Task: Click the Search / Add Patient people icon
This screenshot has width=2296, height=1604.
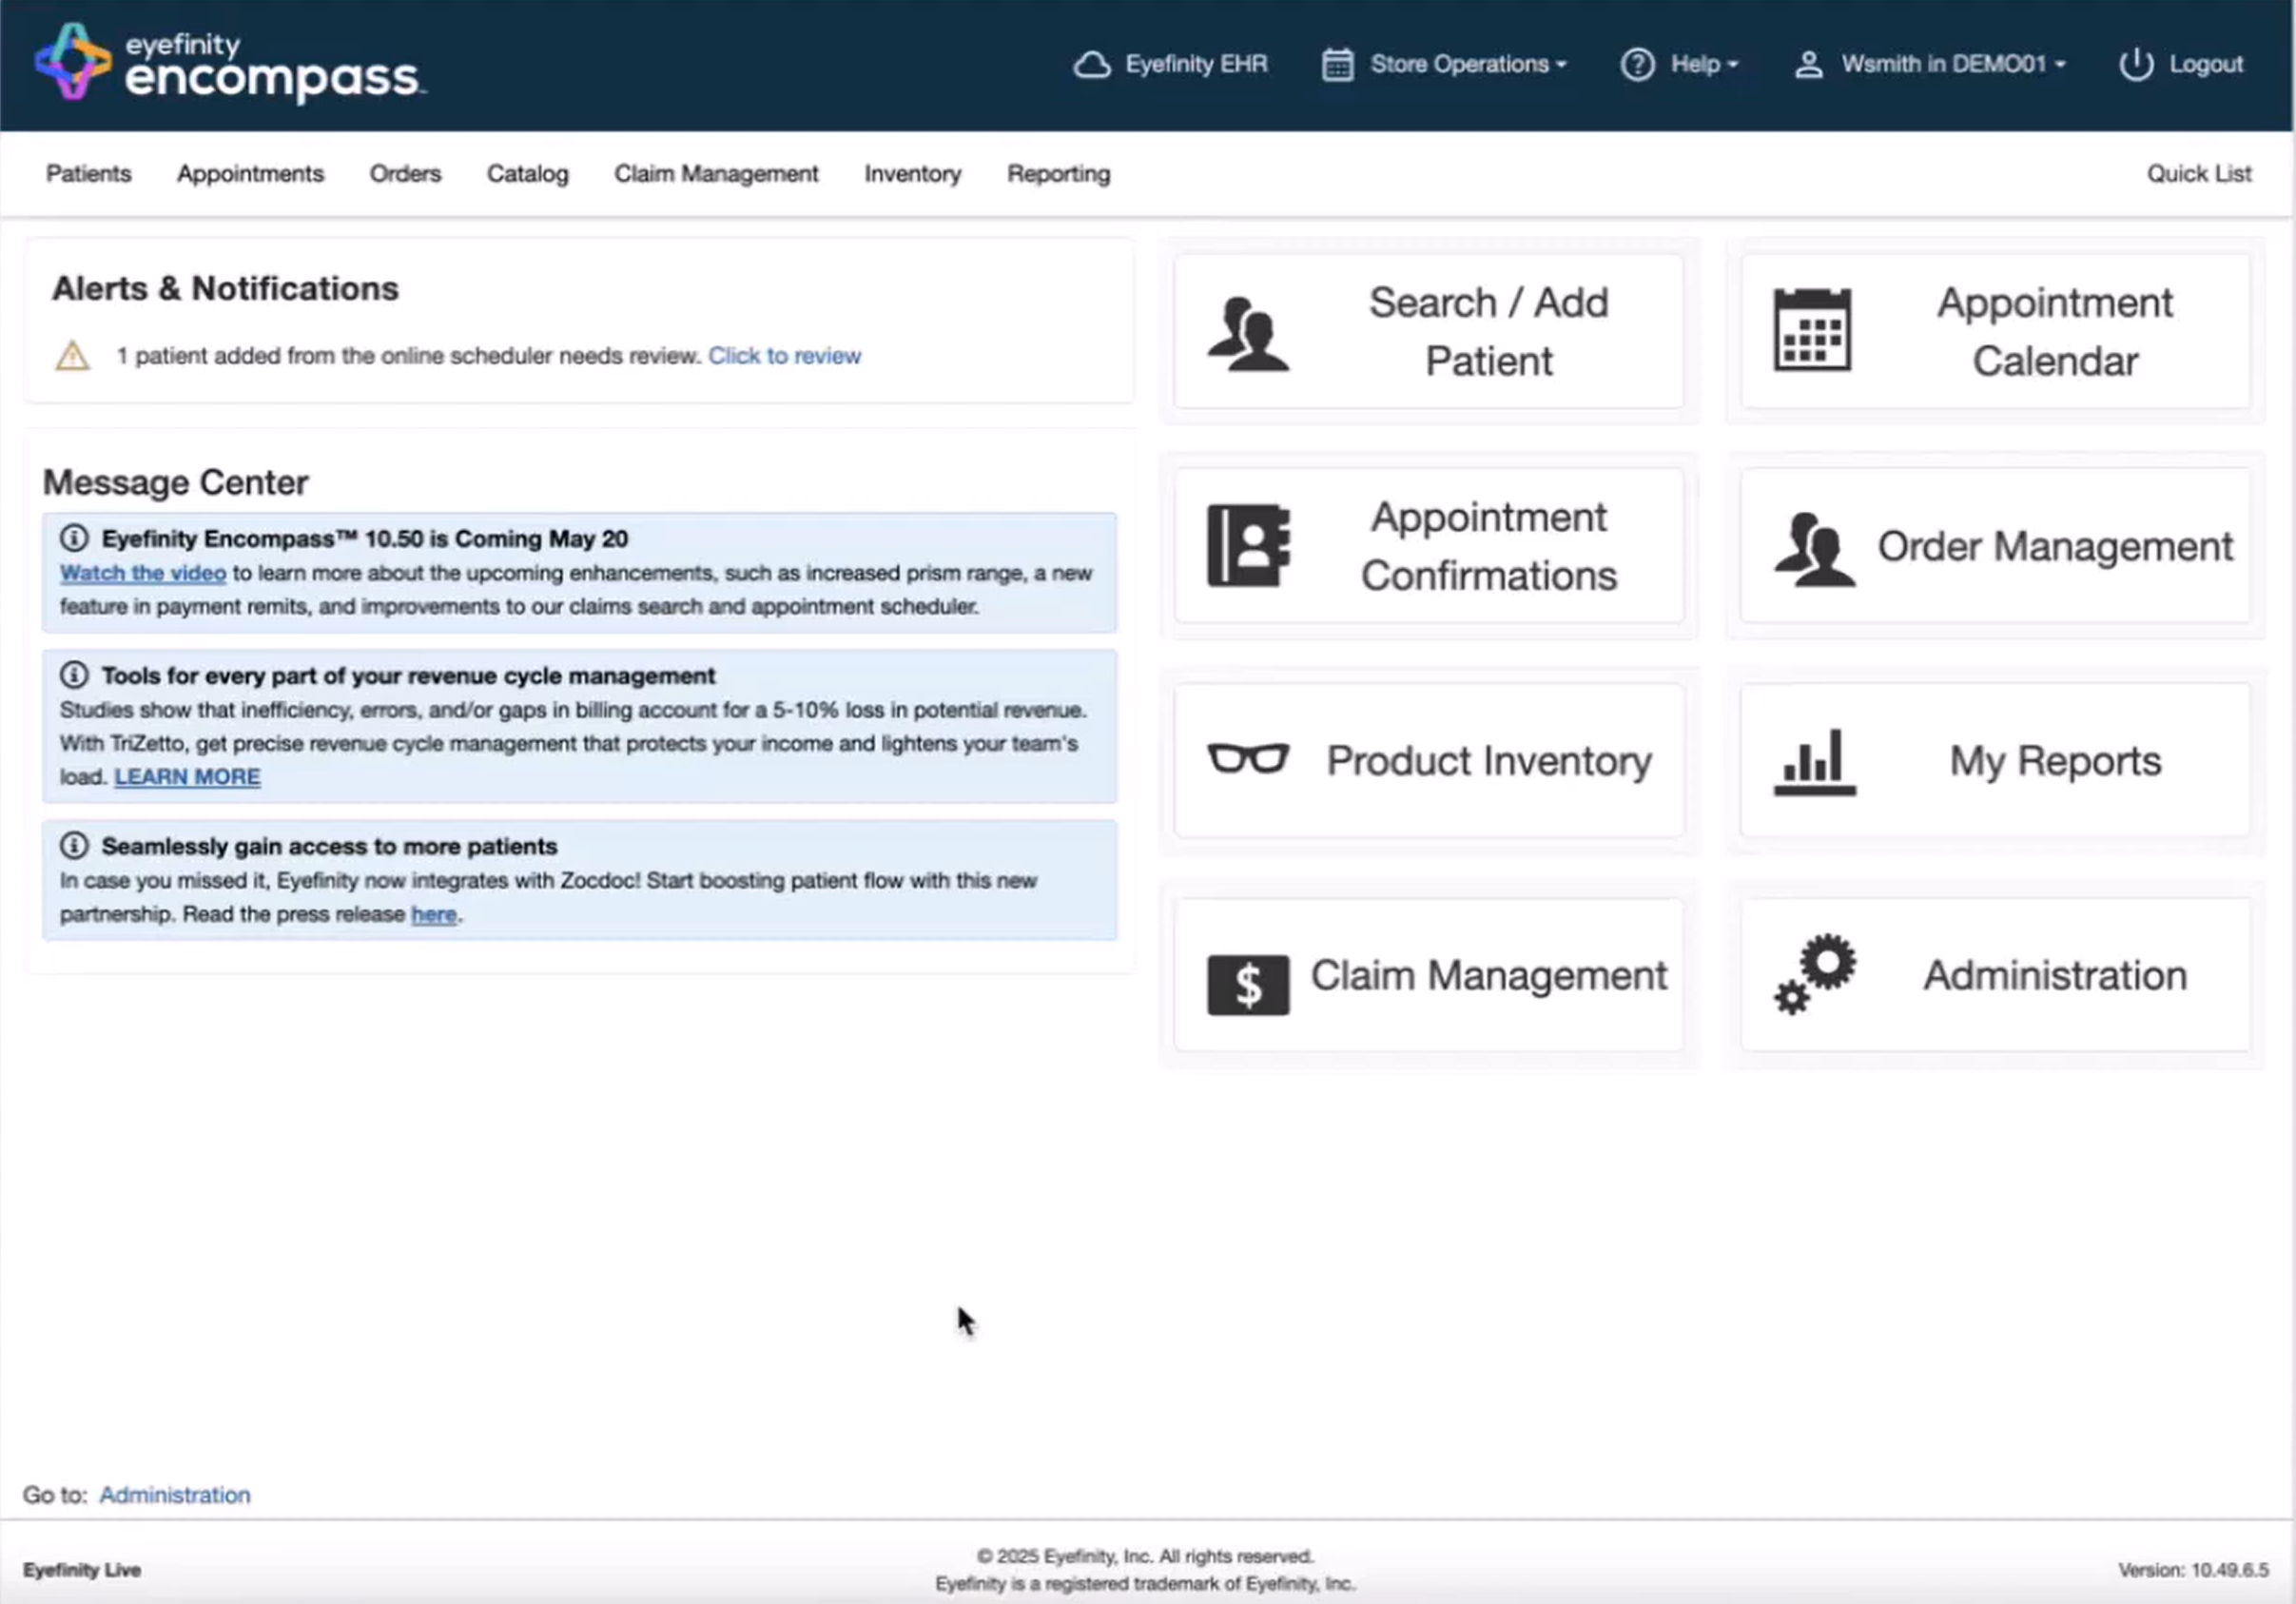Action: tap(1247, 333)
